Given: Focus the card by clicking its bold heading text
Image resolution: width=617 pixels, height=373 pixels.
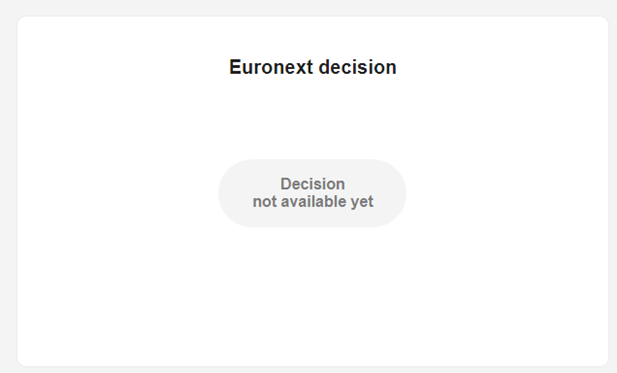Looking at the screenshot, I should (313, 67).
